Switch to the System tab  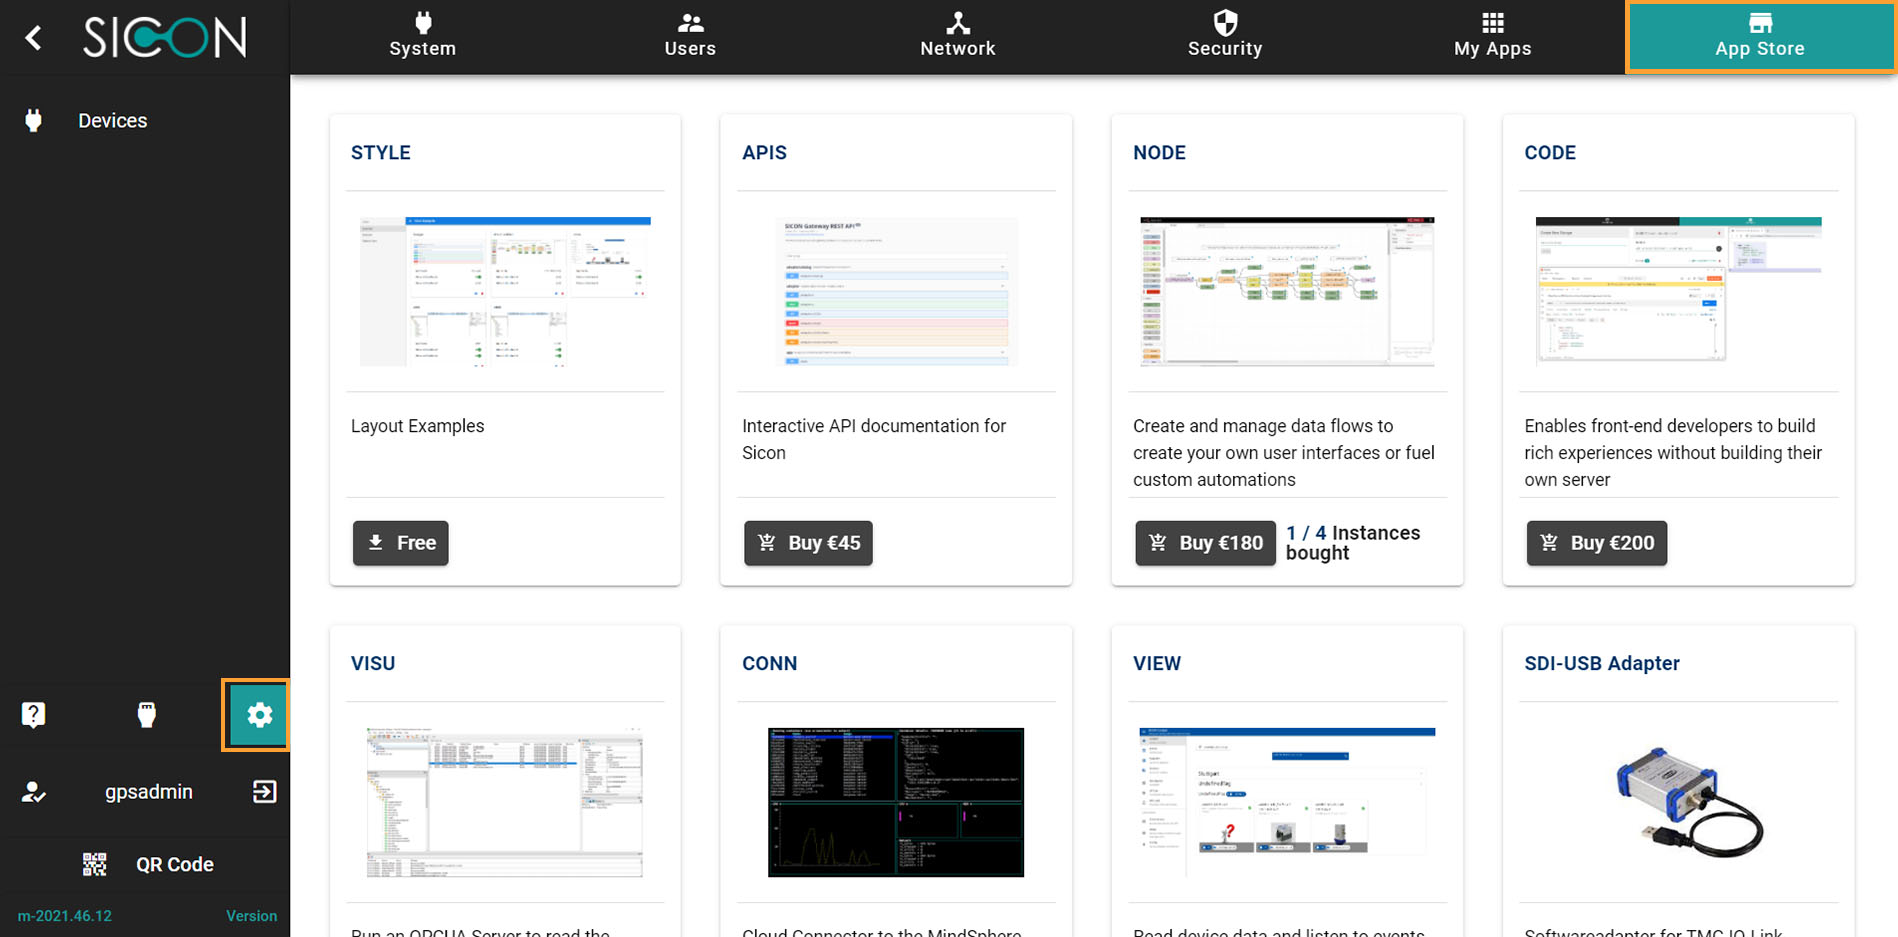[x=422, y=37]
